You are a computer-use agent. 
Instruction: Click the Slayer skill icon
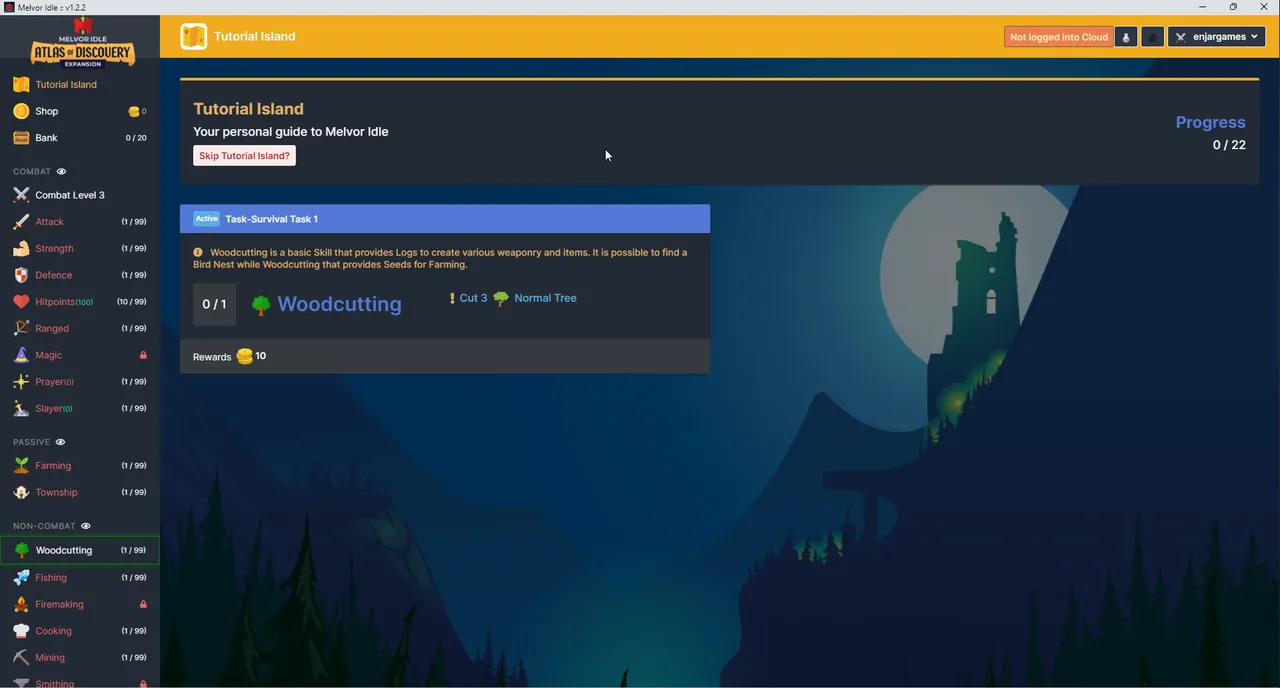pos(21,408)
